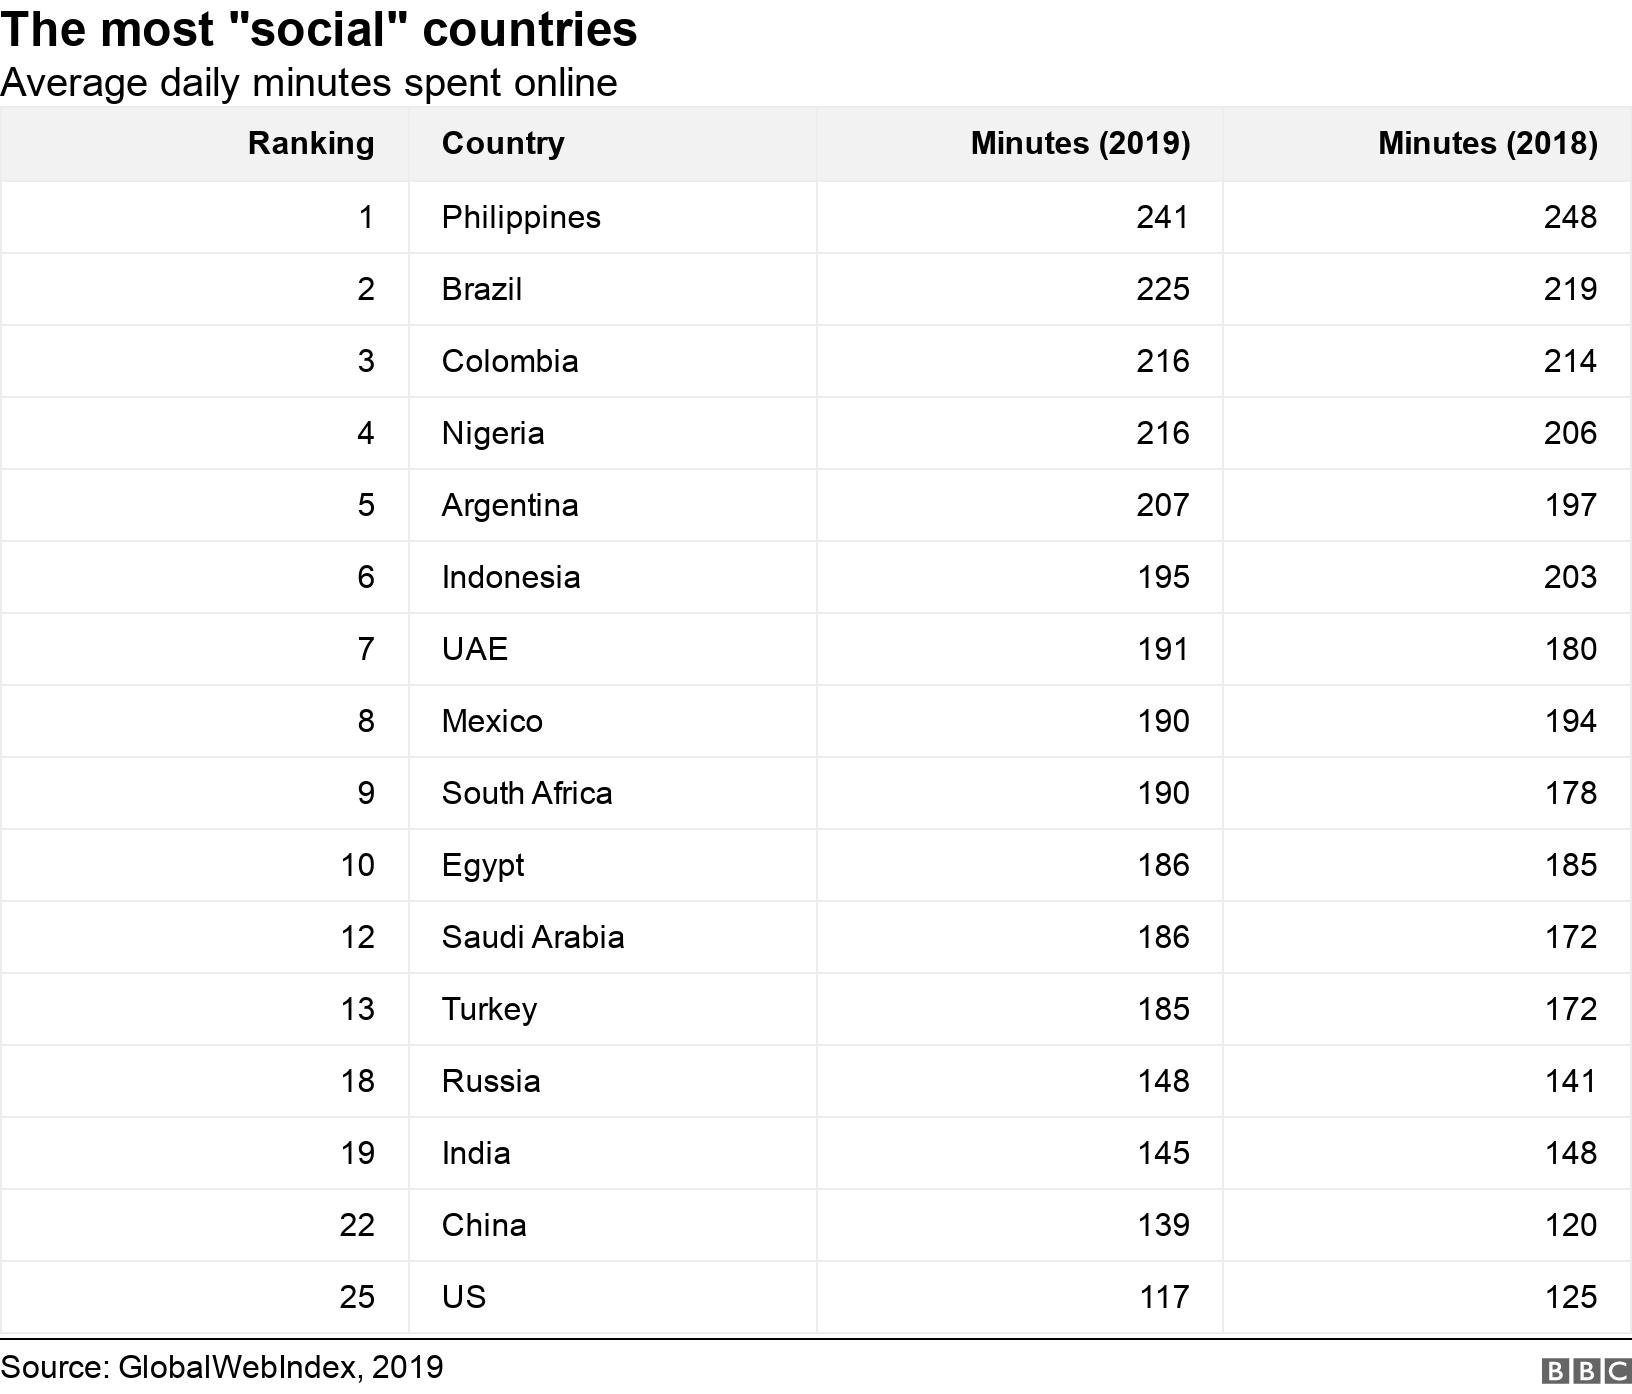Image resolution: width=1632 pixels, height=1394 pixels.
Task: Click the chart title about social countries
Action: click(319, 29)
